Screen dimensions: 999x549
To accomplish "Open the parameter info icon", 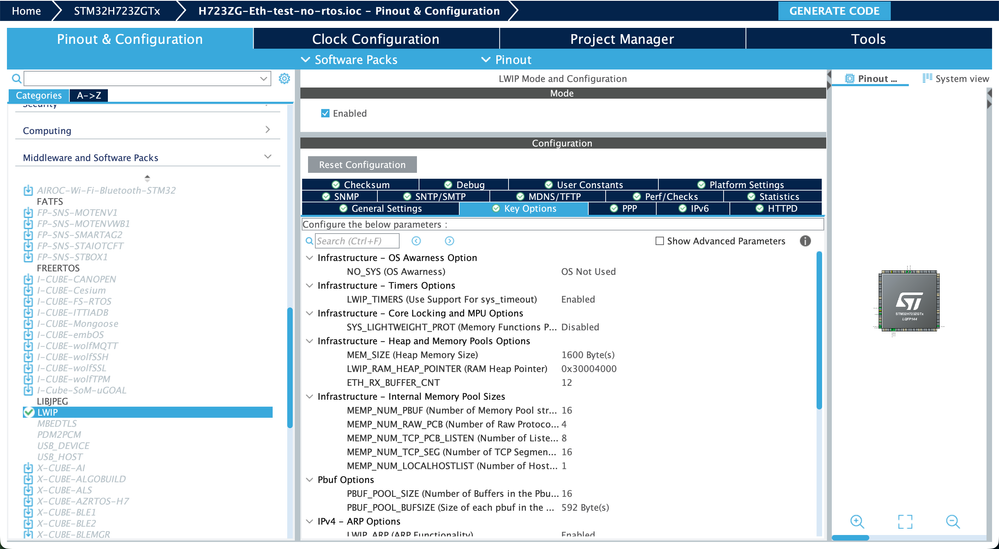I will 805,241.
